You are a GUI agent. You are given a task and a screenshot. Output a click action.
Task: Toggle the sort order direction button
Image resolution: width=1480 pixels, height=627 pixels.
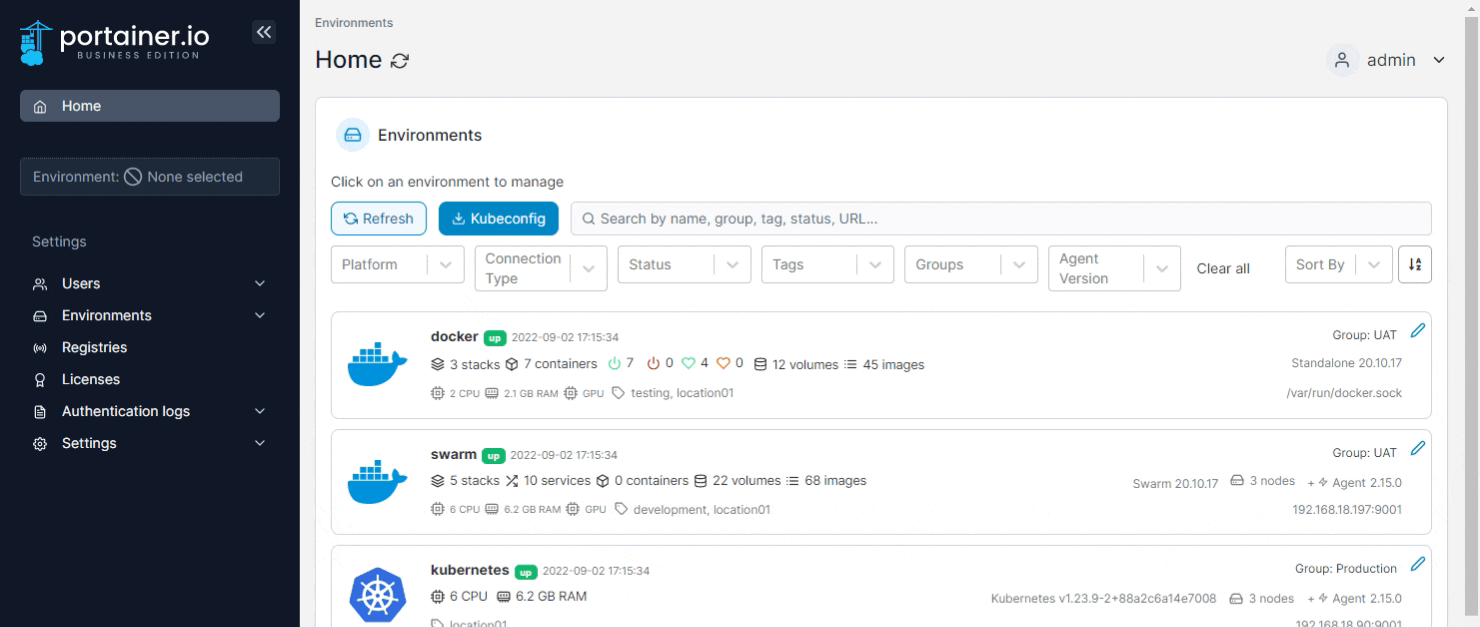[x=1414, y=265]
